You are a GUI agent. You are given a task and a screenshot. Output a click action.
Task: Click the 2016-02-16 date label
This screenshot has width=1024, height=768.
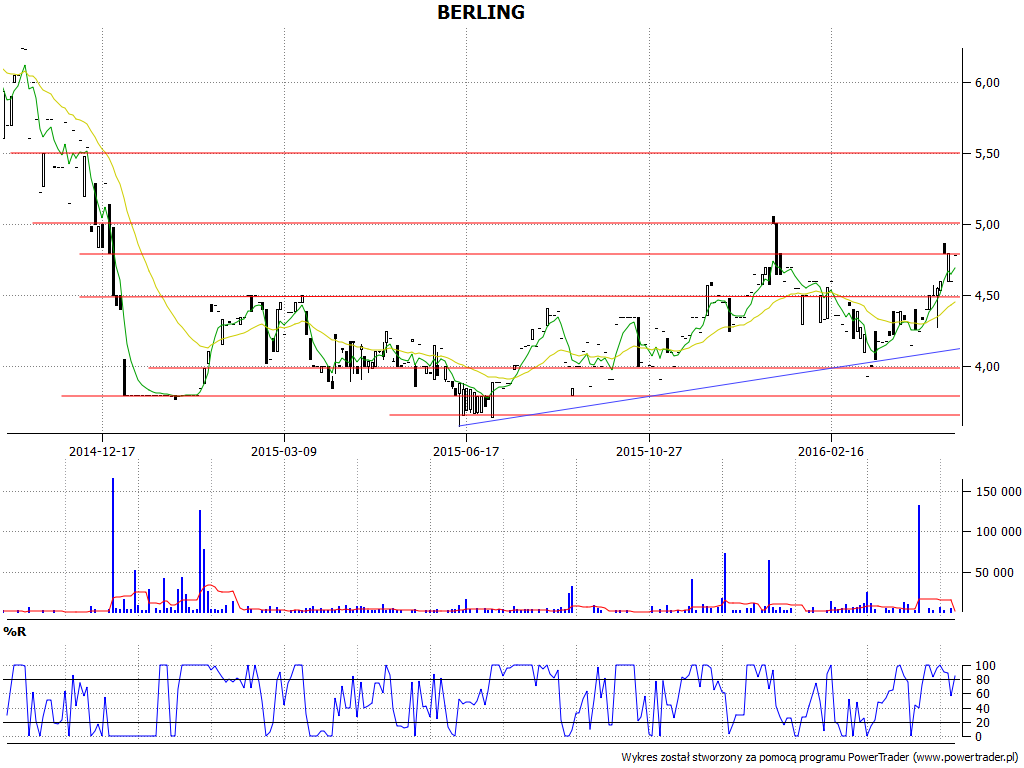831,451
